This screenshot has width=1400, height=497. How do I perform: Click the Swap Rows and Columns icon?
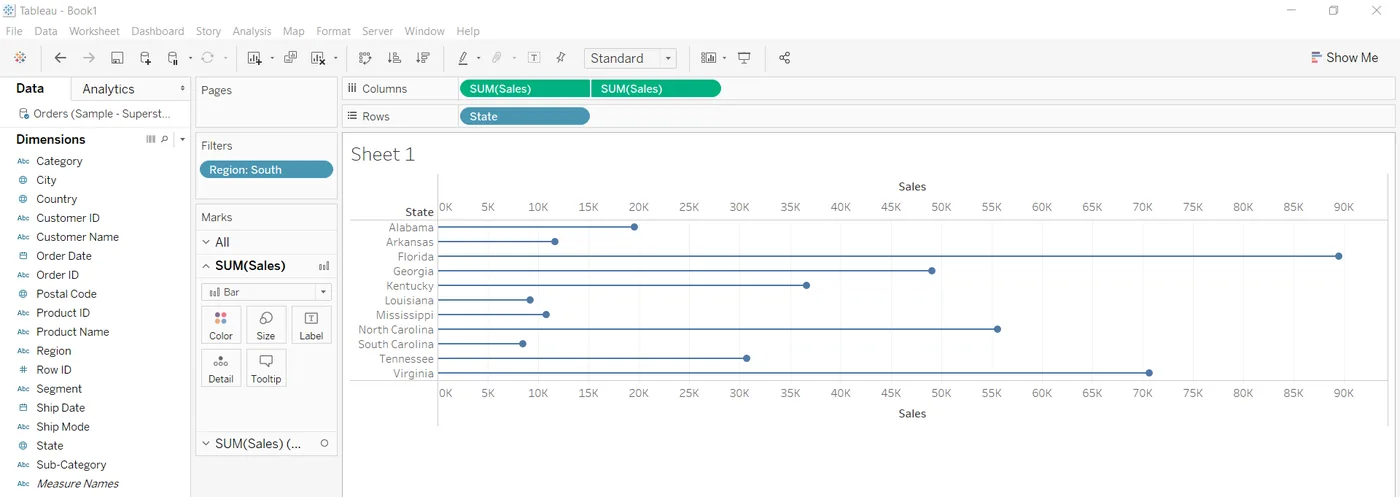click(x=365, y=58)
